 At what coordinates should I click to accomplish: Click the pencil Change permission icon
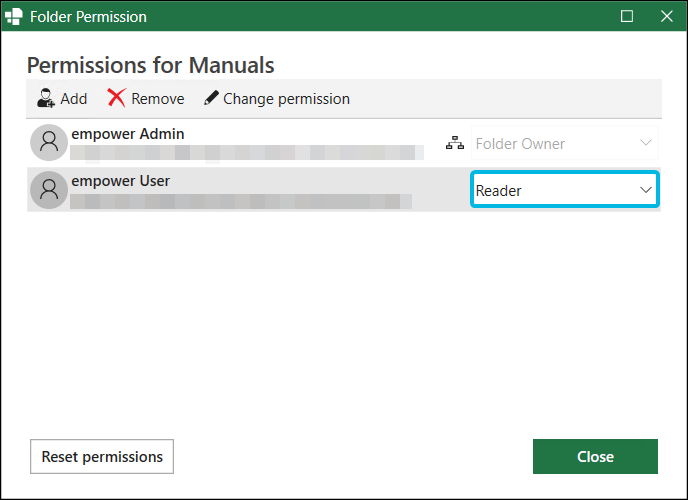(x=211, y=98)
